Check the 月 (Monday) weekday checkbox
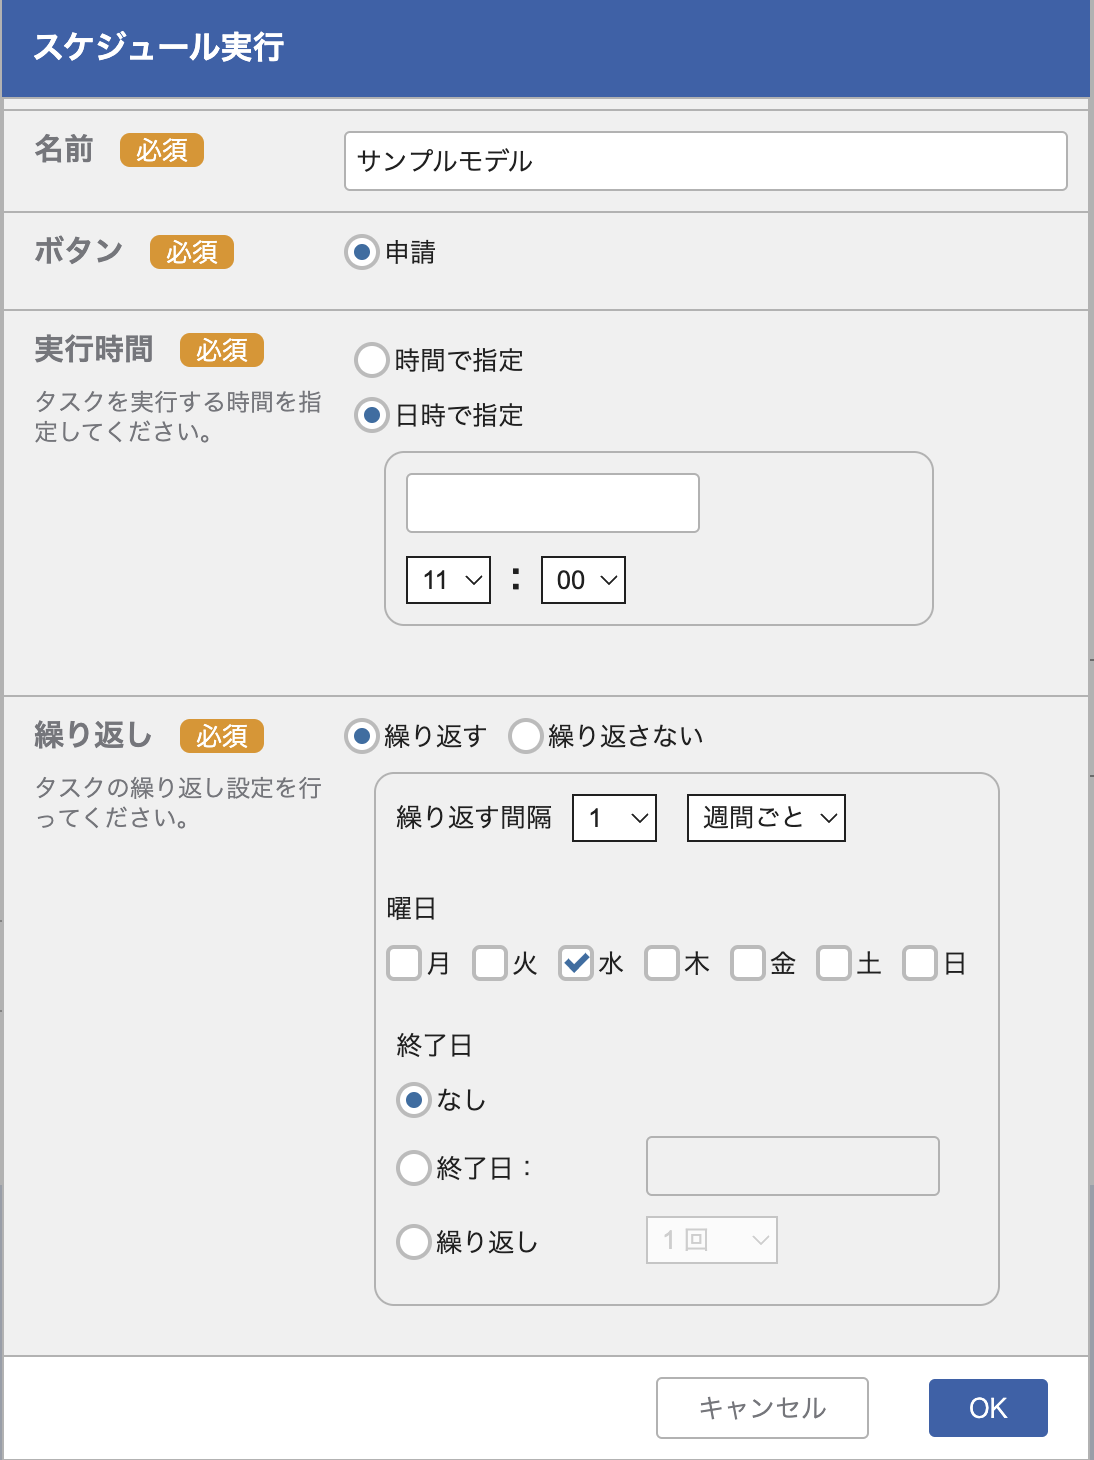The image size is (1094, 1460). coord(403,963)
